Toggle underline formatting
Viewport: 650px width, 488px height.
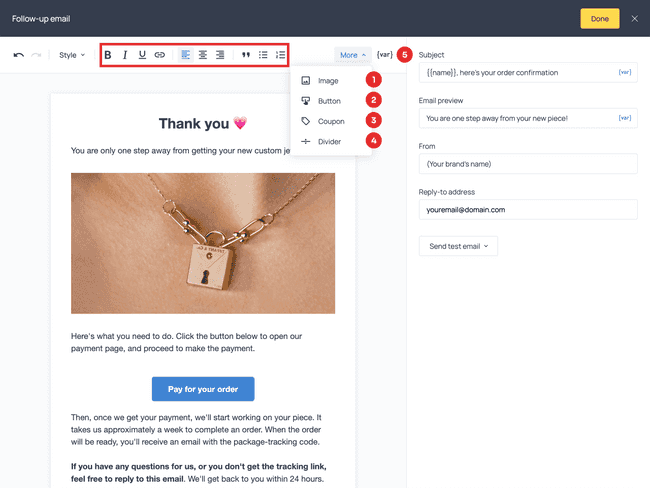pyautogui.click(x=142, y=55)
